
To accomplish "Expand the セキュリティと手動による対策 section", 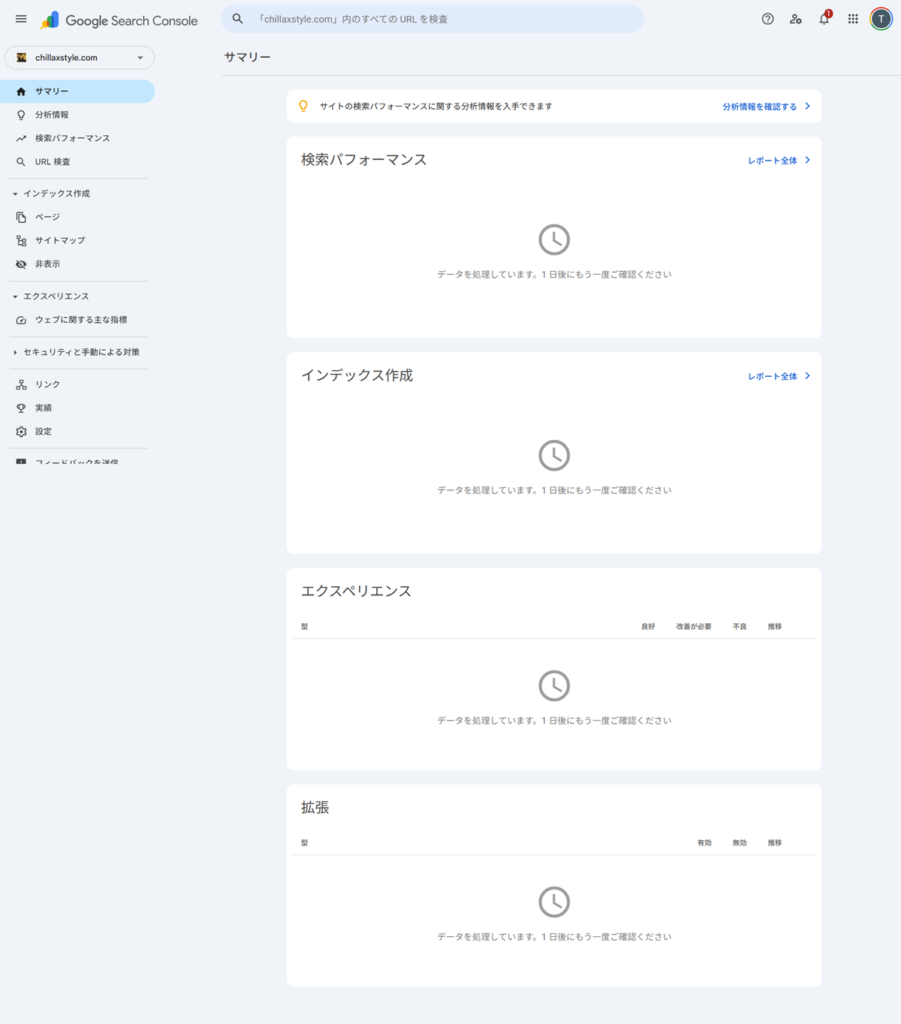I will tap(77, 352).
